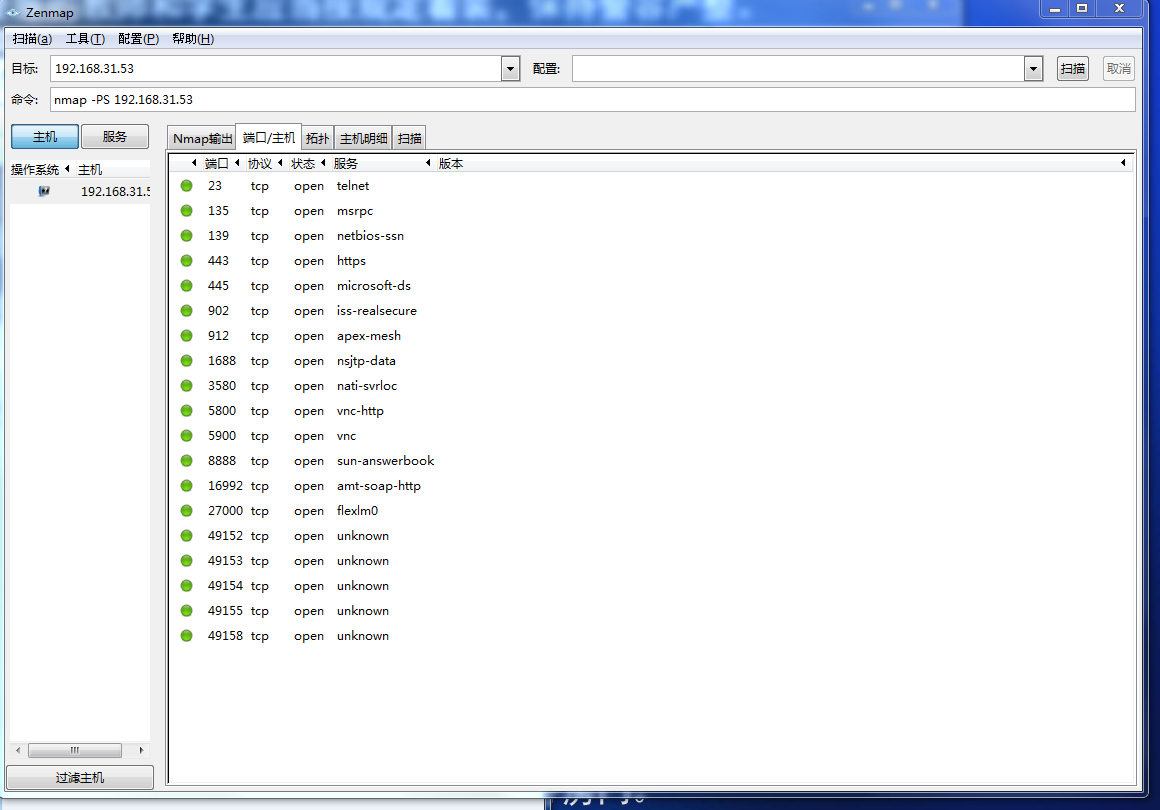Click the host list scroll right arrow
The width and height of the screenshot is (1160, 810).
tap(141, 750)
